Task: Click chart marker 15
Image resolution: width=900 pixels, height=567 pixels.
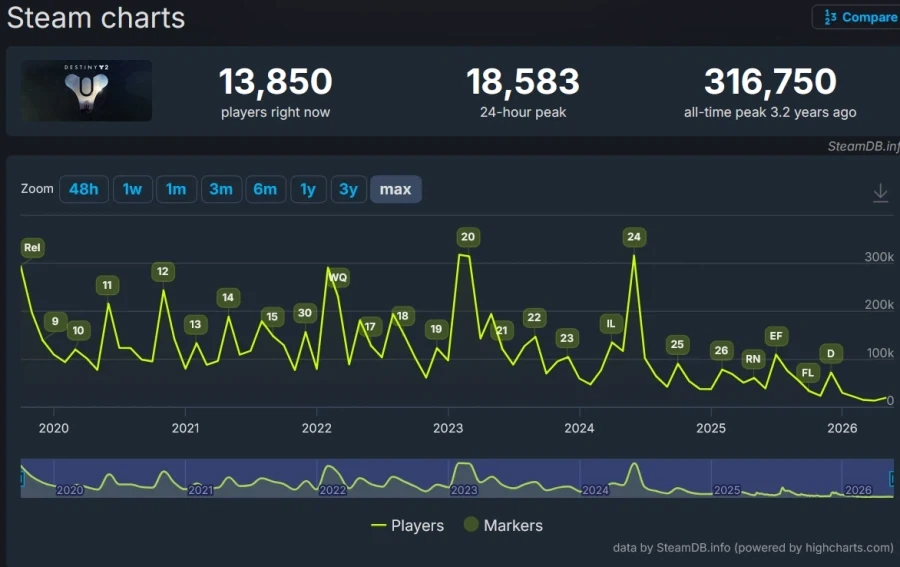Action: 272,316
